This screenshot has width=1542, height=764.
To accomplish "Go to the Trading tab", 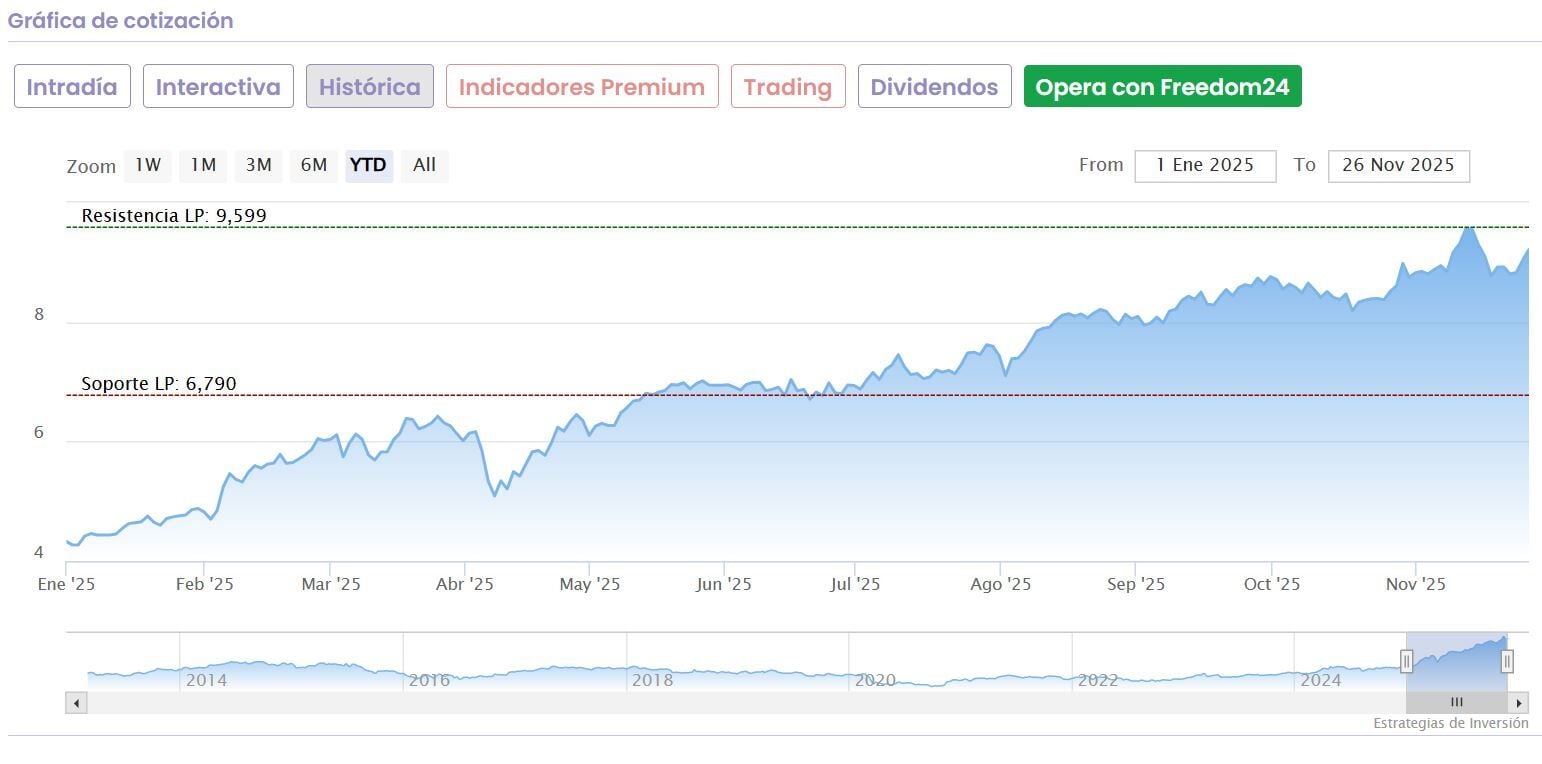I will click(788, 87).
